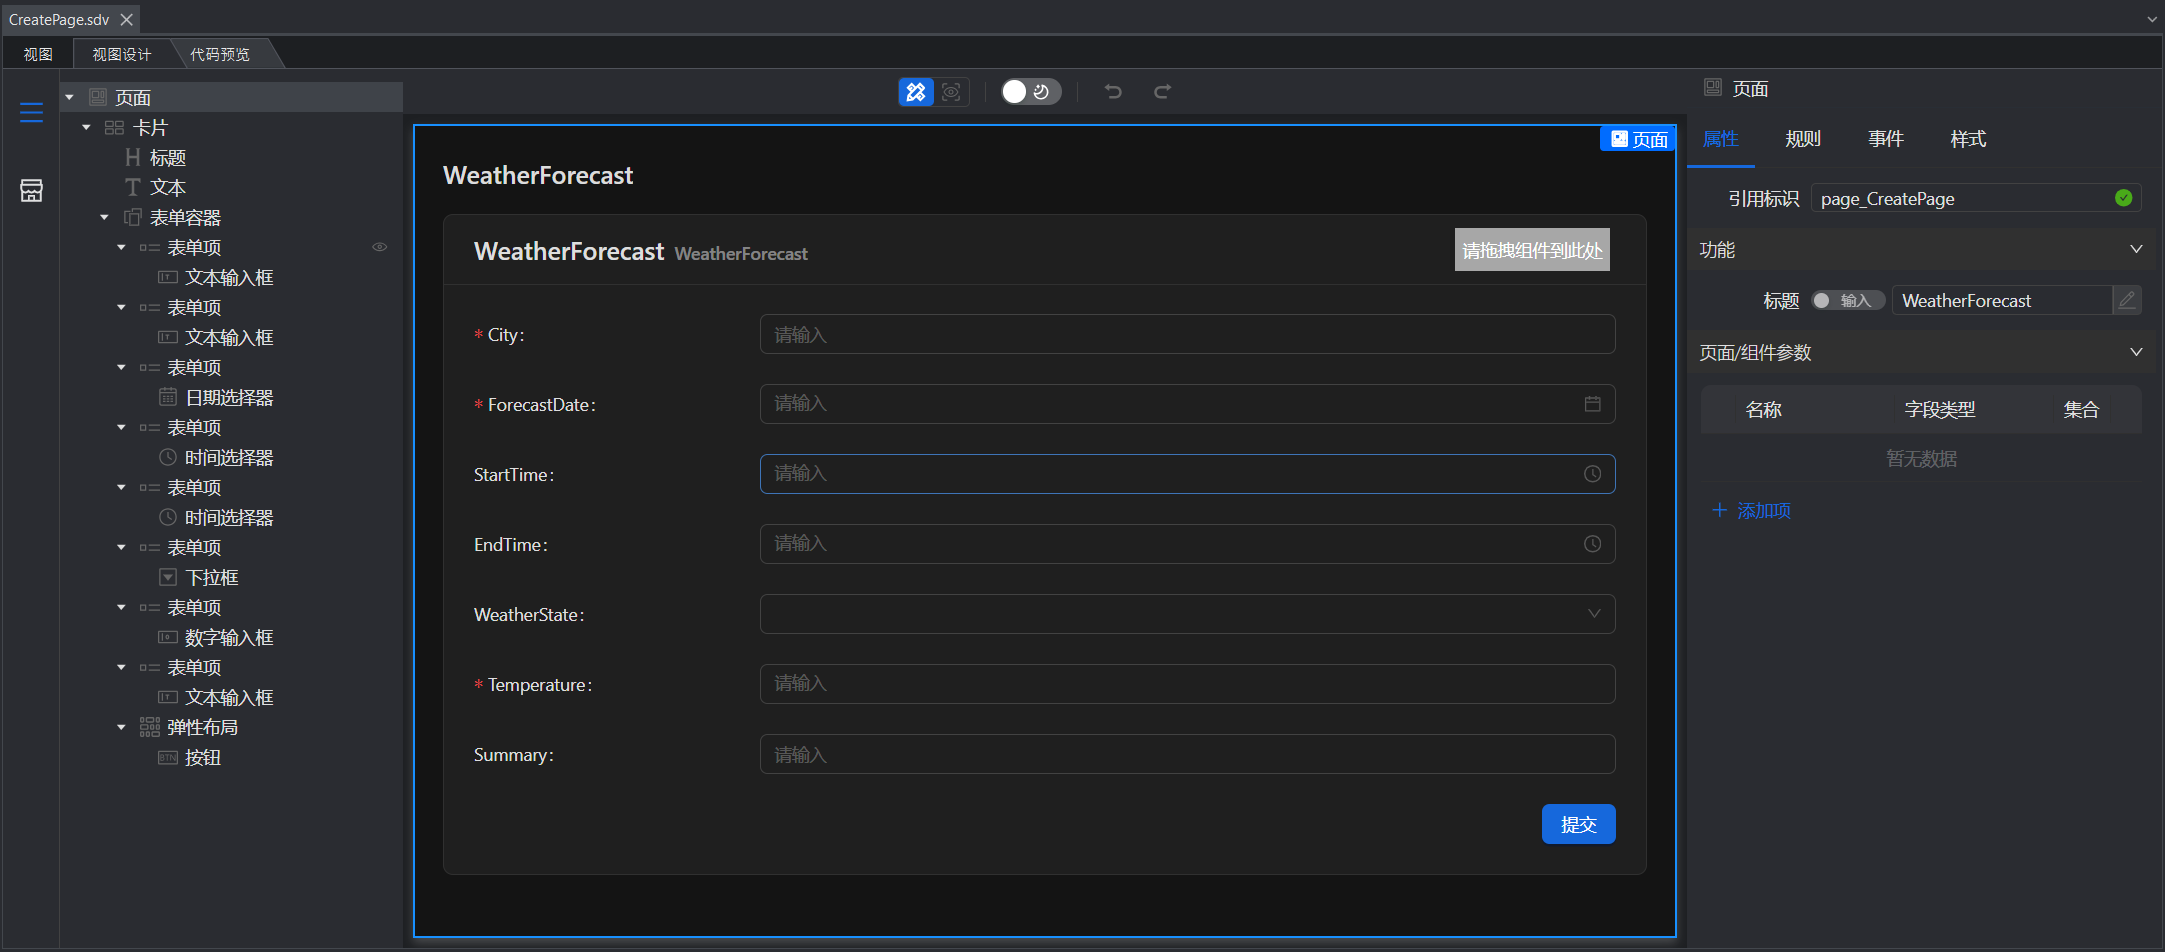Close the CreatePage.sdv tab
2165x952 pixels.
pos(127,19)
